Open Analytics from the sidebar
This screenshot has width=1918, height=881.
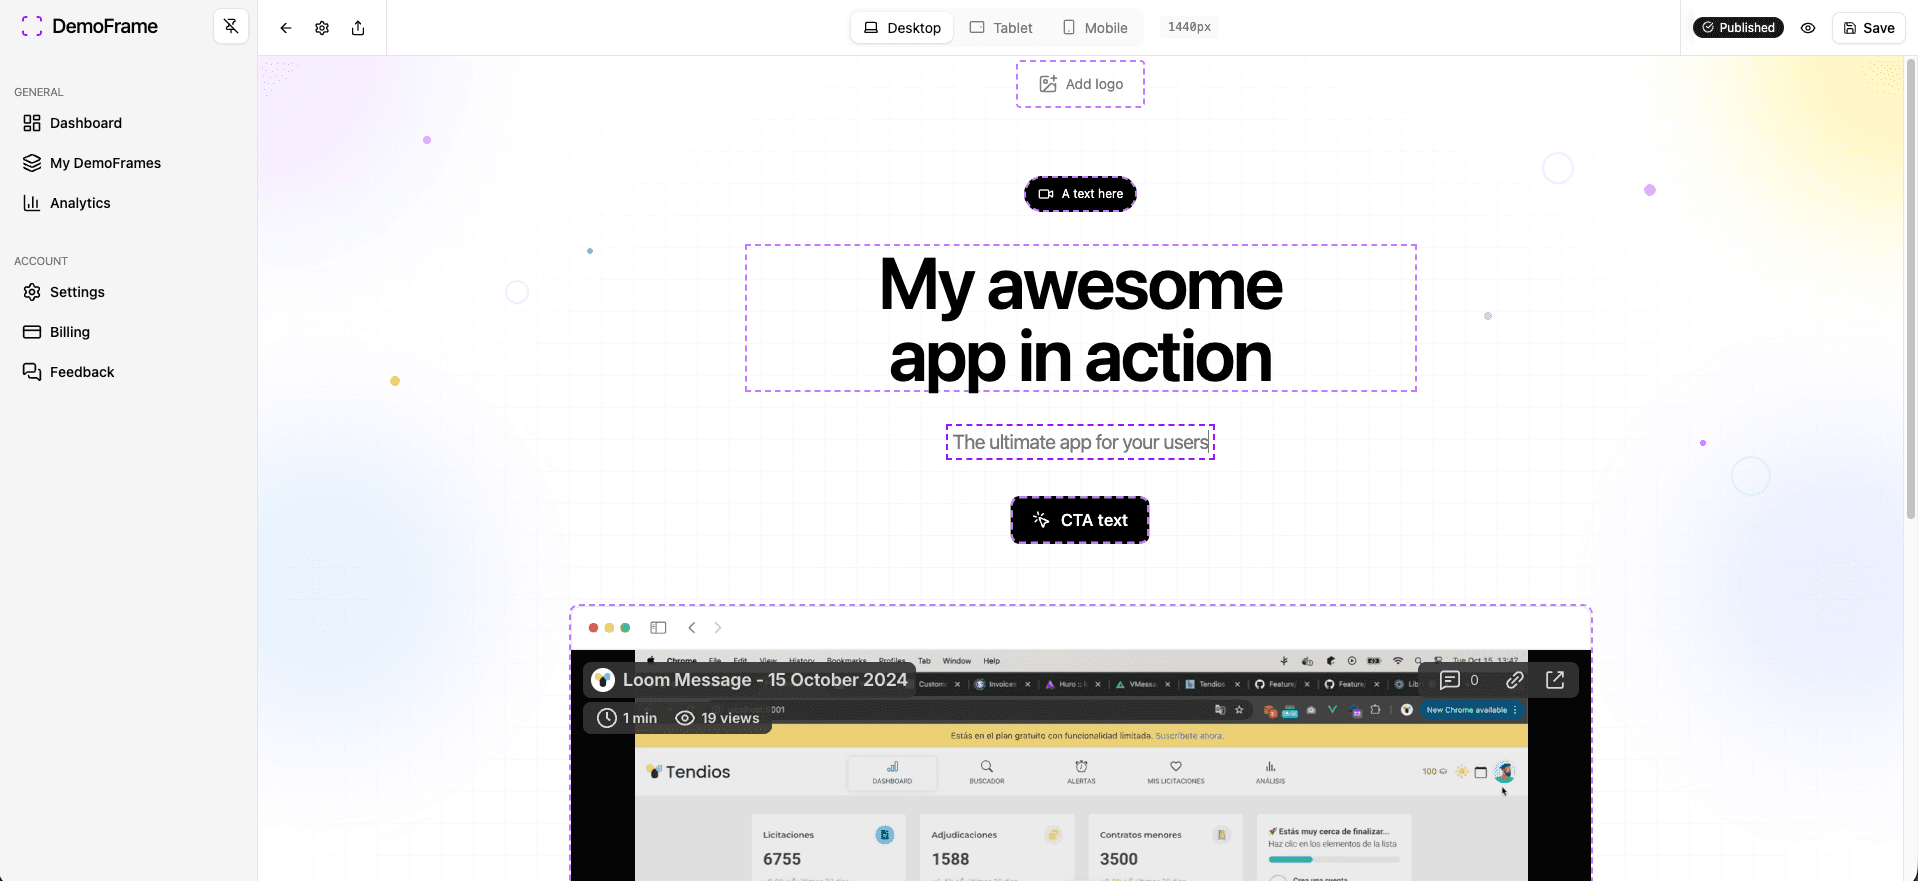[80, 203]
